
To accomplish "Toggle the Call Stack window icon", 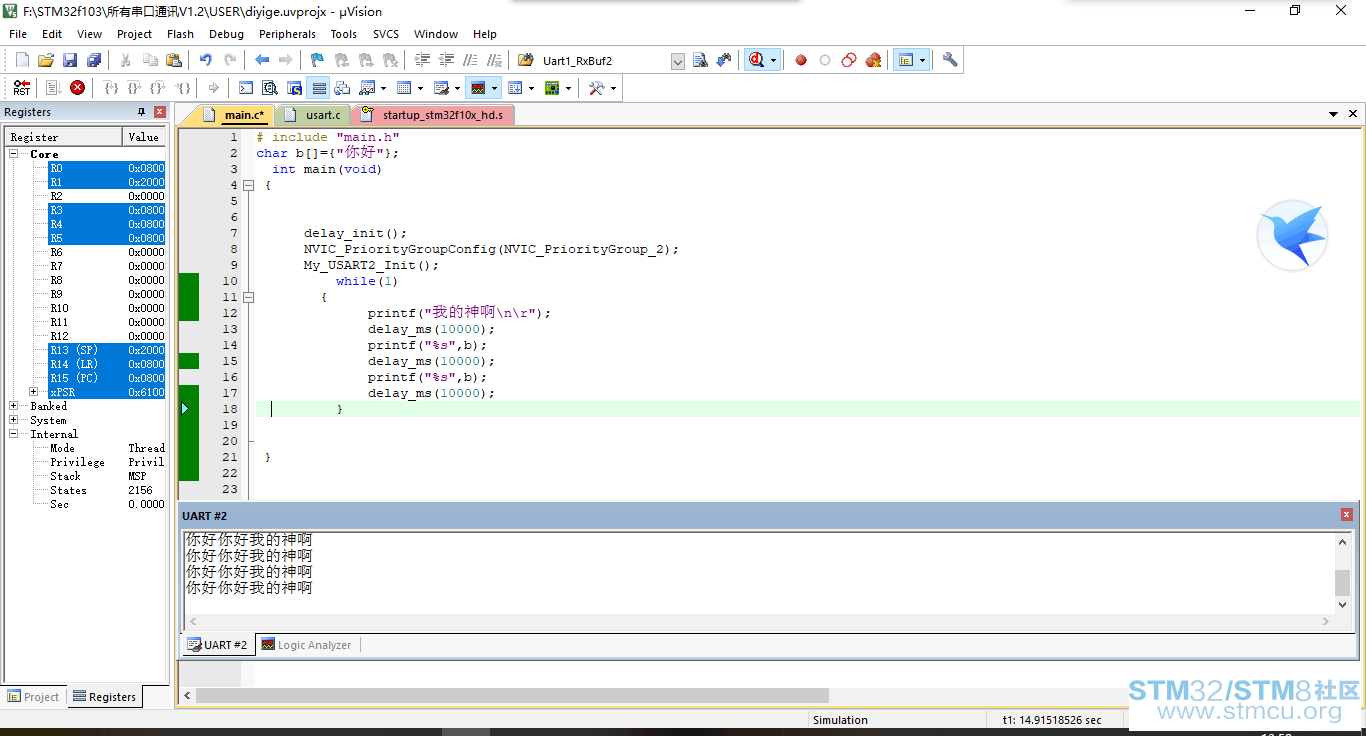I will click(x=342, y=88).
